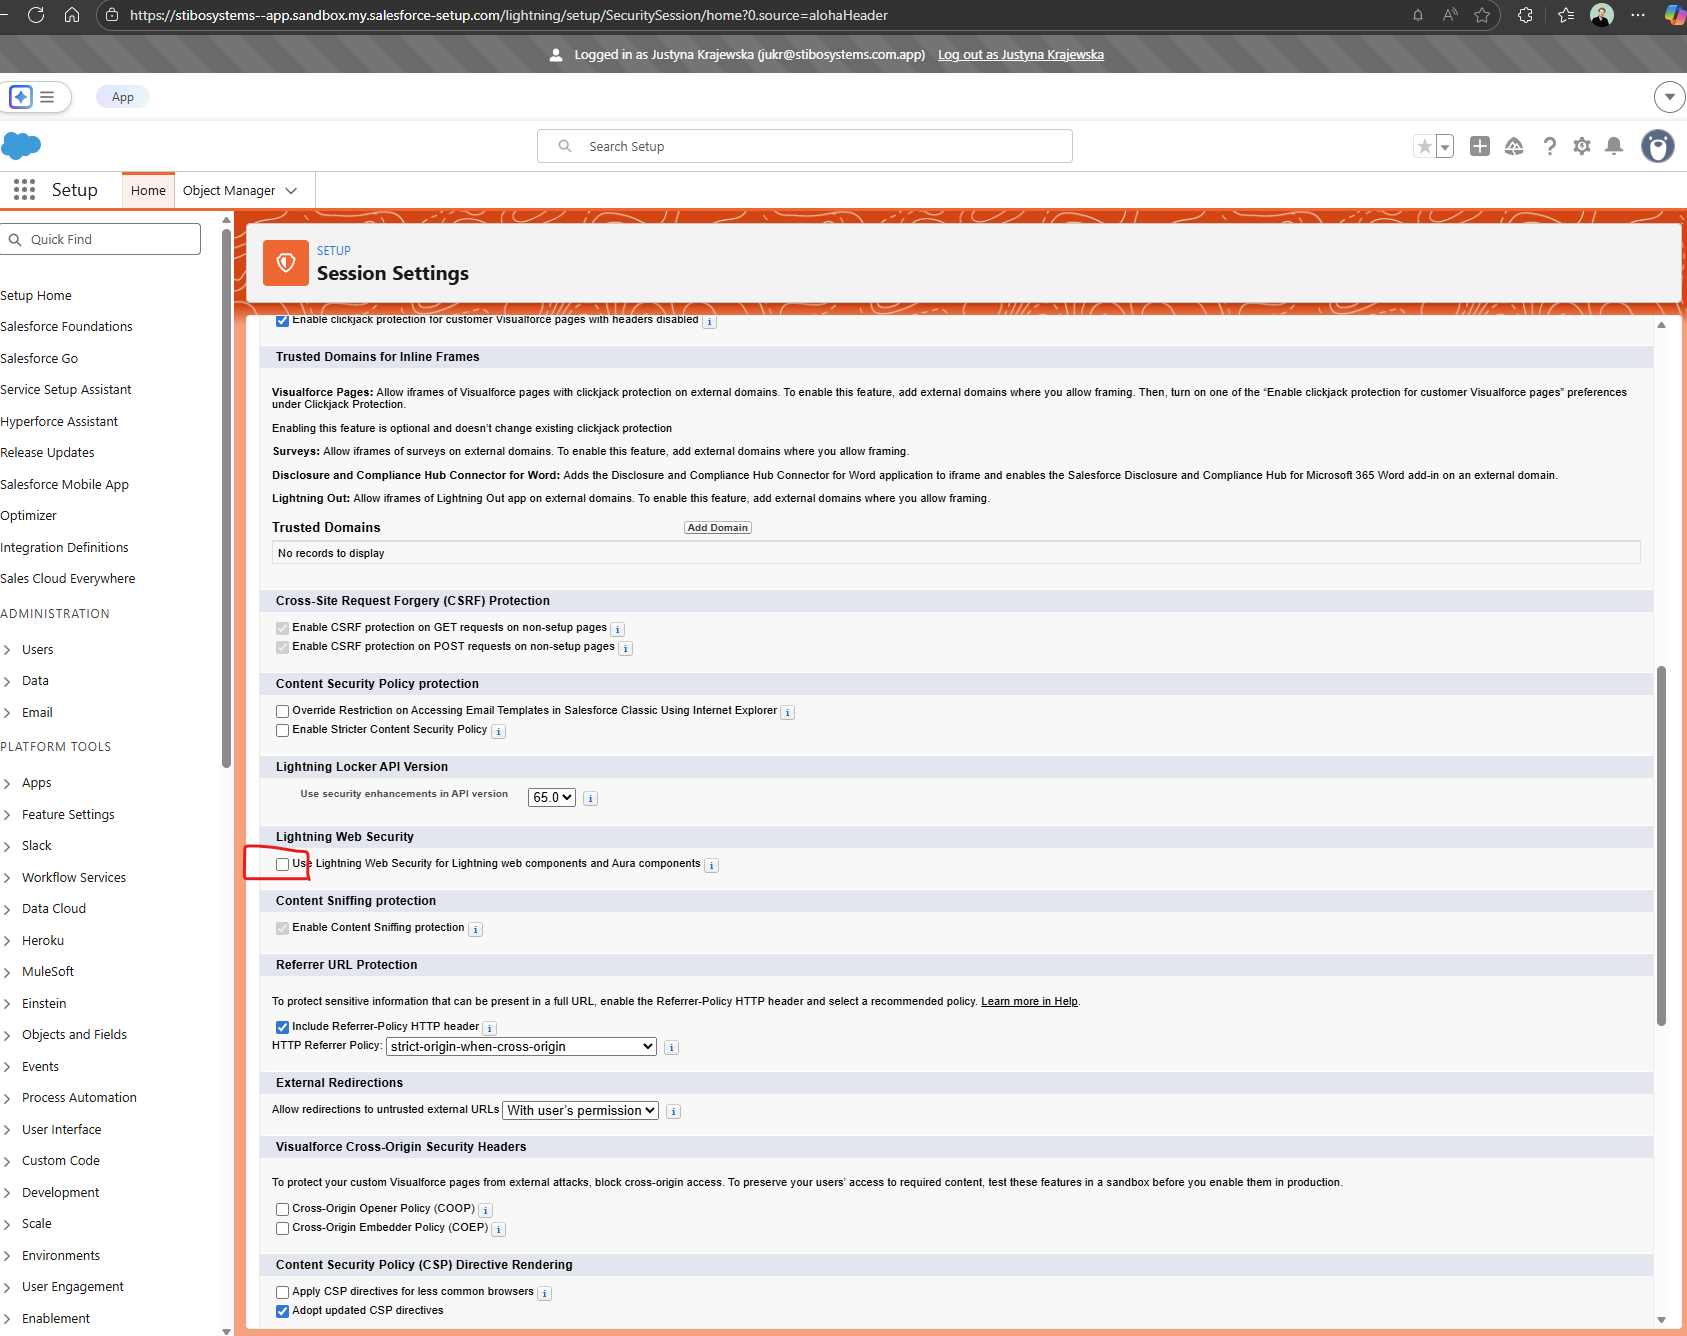Open the notifications bell

click(x=1613, y=147)
